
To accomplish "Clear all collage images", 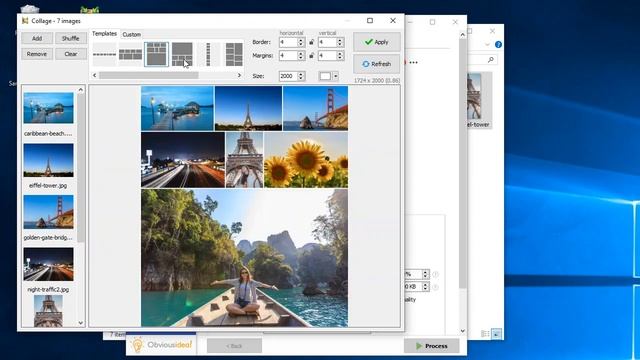I will point(71,54).
